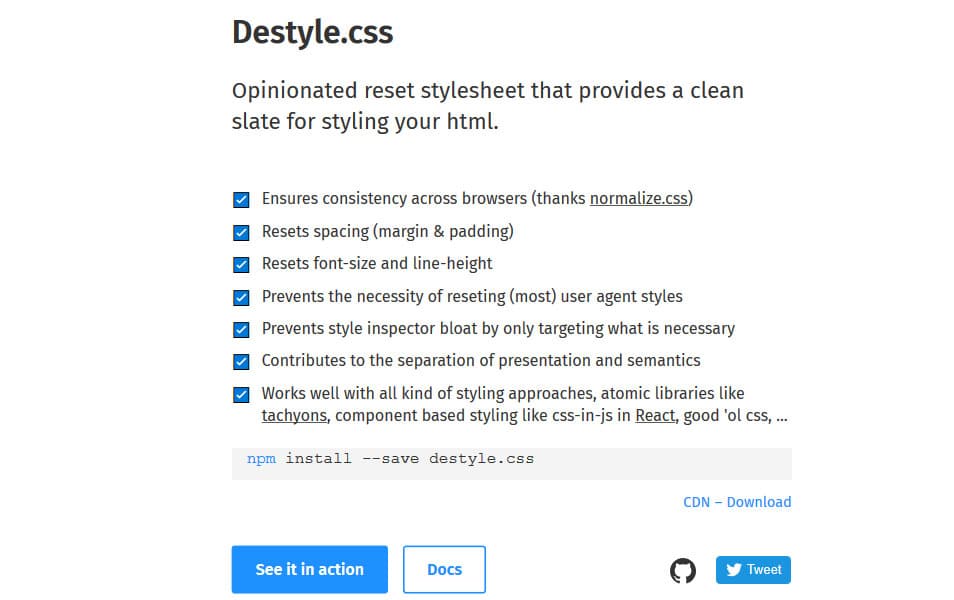Click the Destyle.css heading
The image size is (954, 600).
coord(312,32)
